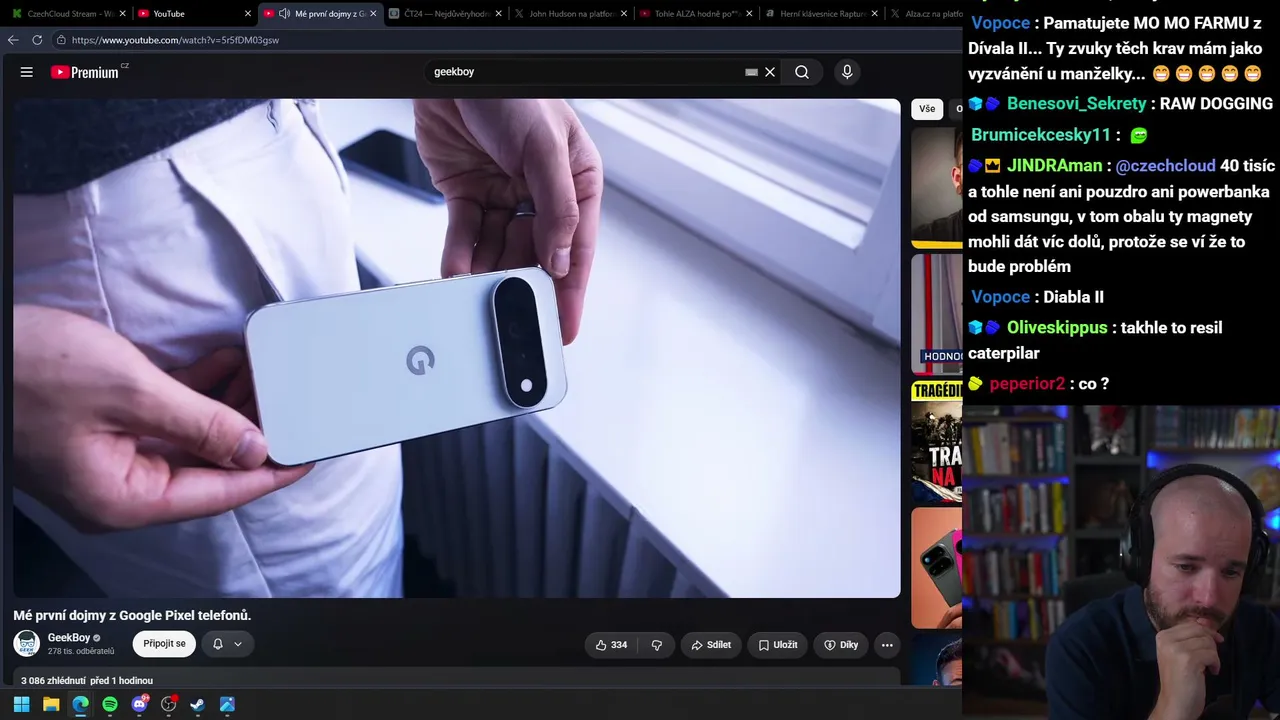Open the HODNOCENÍ recommended video thumbnail
This screenshot has width=1280, height=720.
pyautogui.click(x=937, y=314)
